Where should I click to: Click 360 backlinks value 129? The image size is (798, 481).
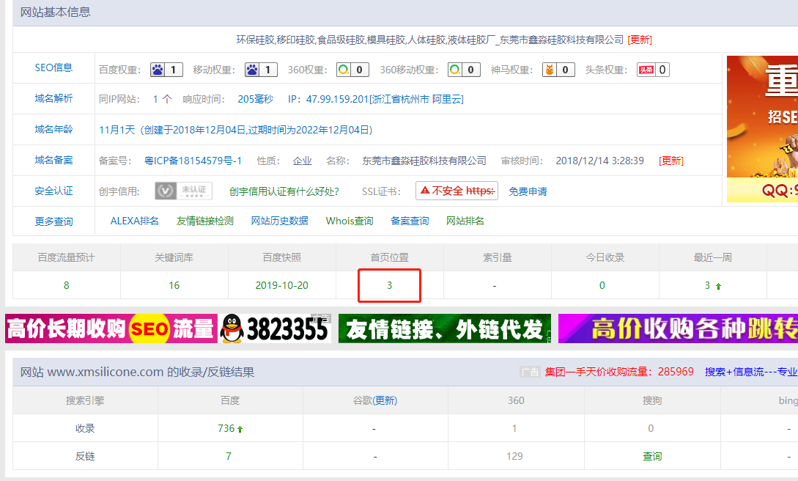click(x=515, y=456)
